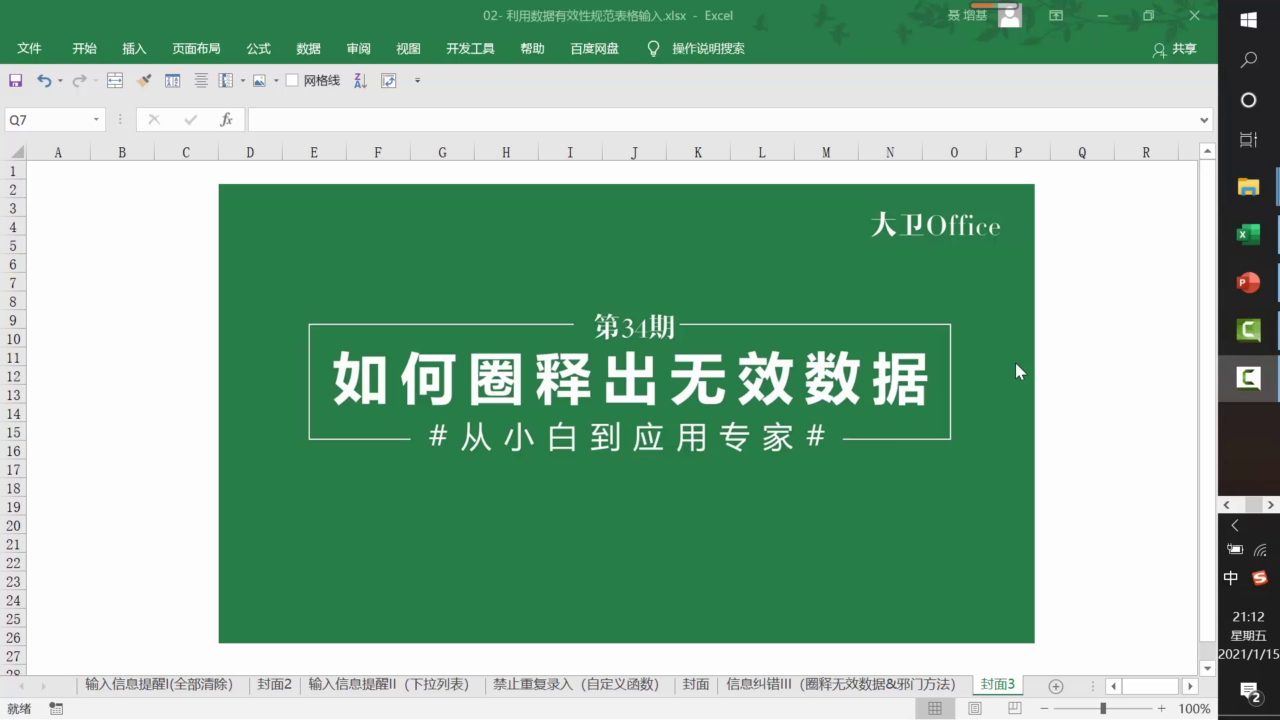Click the Select All corner triangle
Image resolution: width=1280 pixels, height=720 pixels.
coord(16,152)
